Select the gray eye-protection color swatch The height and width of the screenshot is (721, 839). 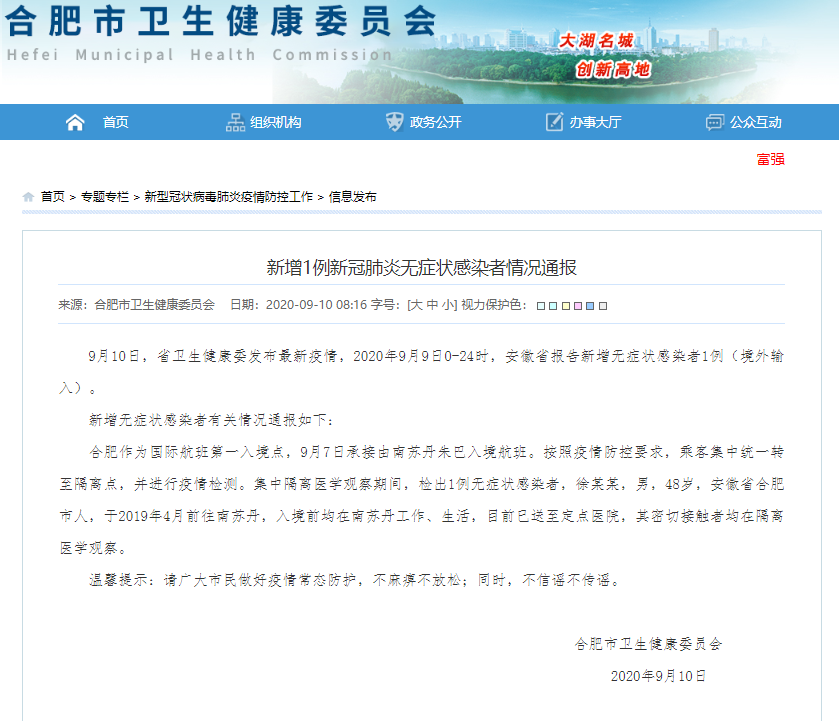603,306
